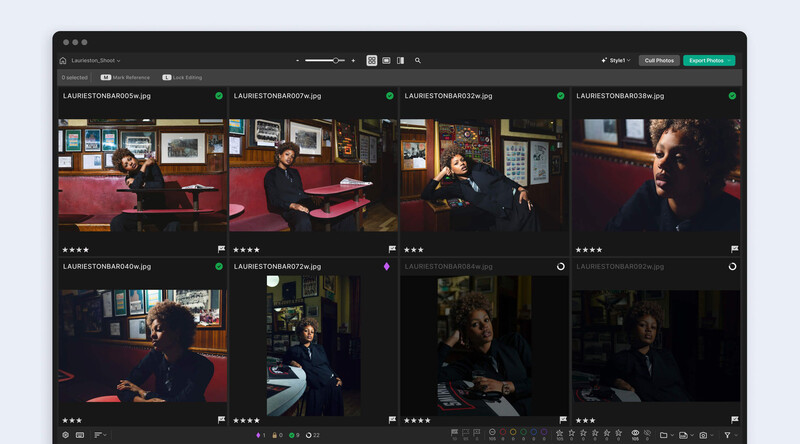Select the LAURIESTONBAR084w.jpg thumbnail
The image size is (800, 444).
click(484, 346)
